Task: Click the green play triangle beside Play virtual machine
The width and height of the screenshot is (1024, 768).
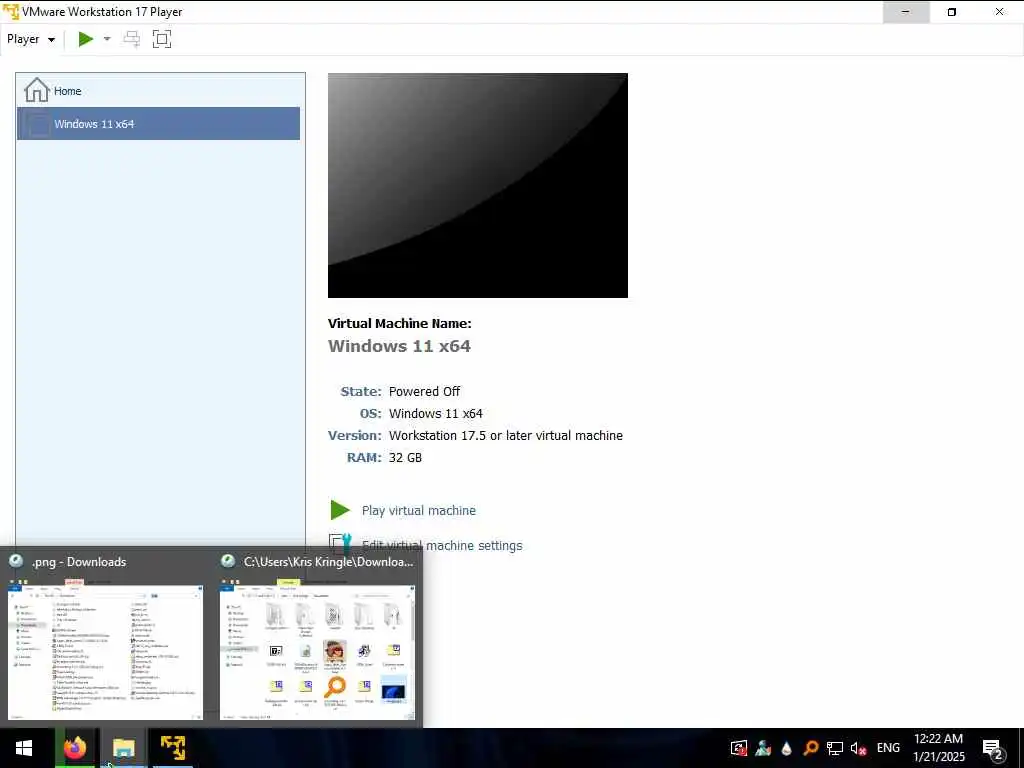Action: (340, 510)
